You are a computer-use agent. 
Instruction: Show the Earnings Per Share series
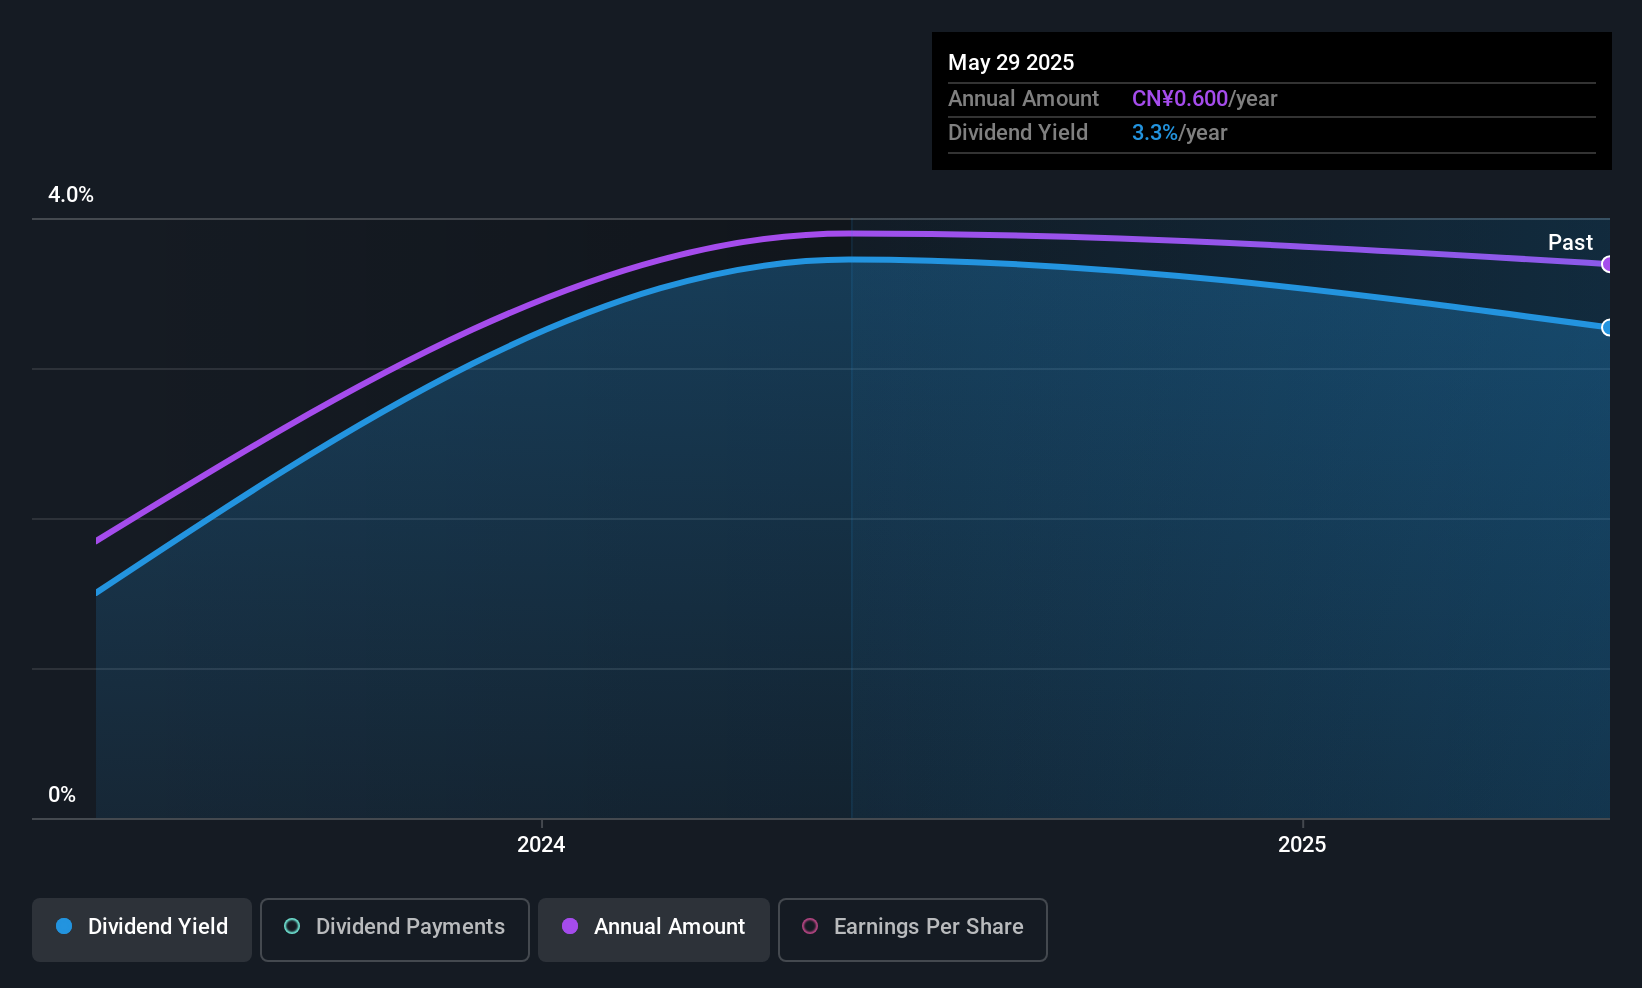click(913, 929)
